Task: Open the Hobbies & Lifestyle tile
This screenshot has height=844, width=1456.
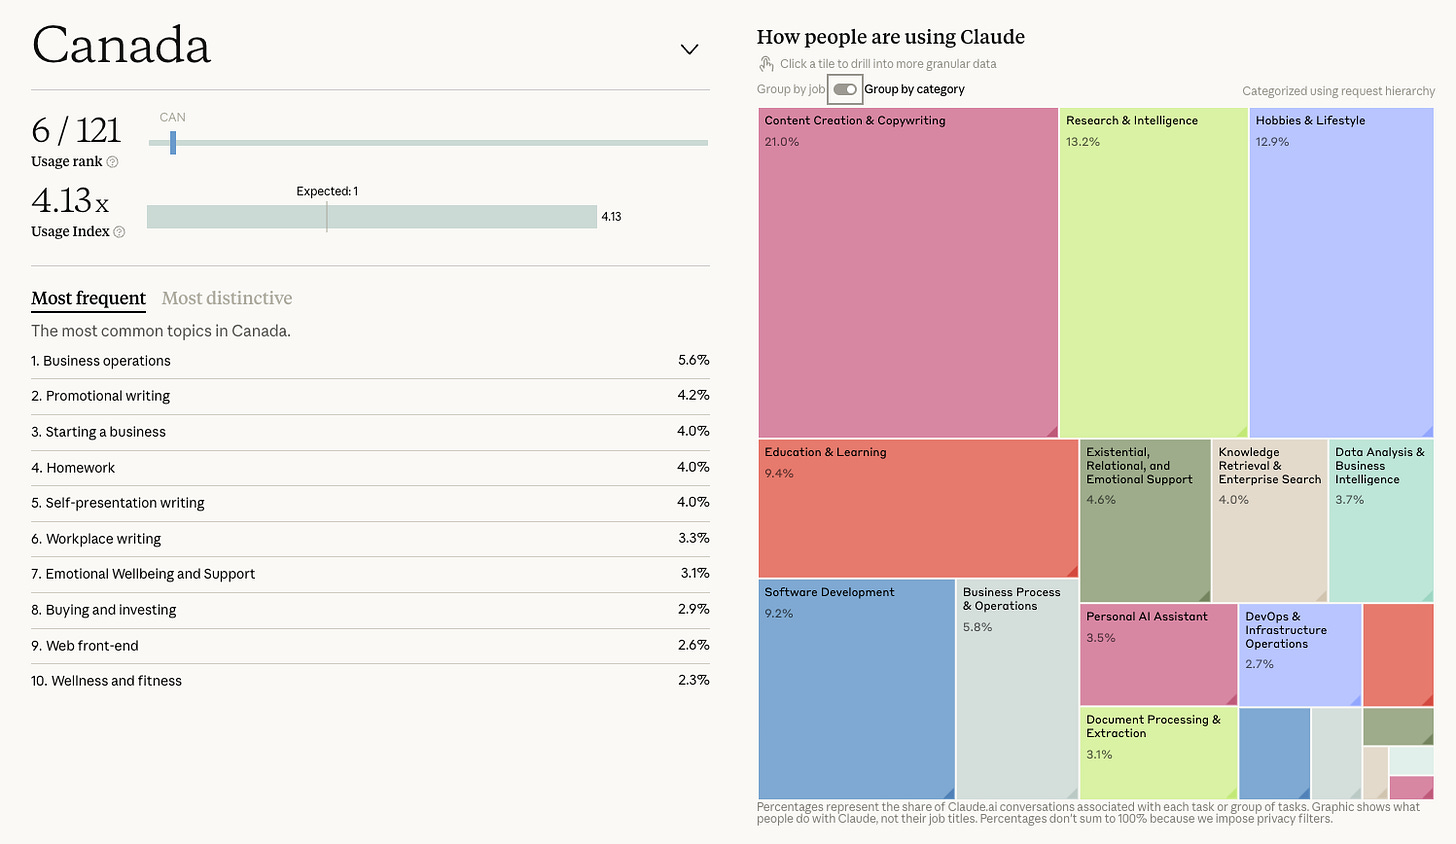Action: coord(1341,273)
